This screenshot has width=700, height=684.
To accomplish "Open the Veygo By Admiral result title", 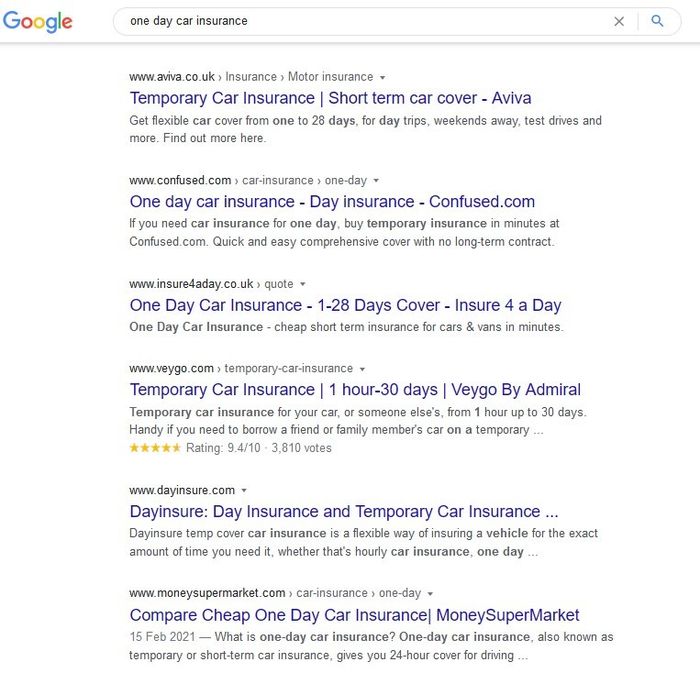I will (x=355, y=390).
